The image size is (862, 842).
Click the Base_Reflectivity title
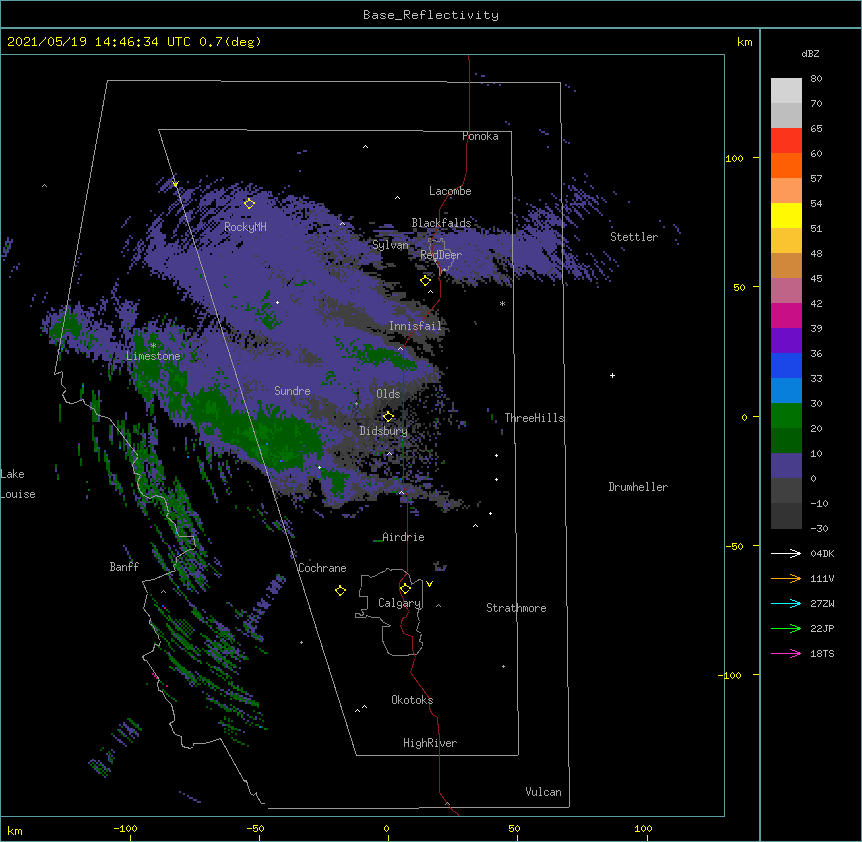point(431,15)
